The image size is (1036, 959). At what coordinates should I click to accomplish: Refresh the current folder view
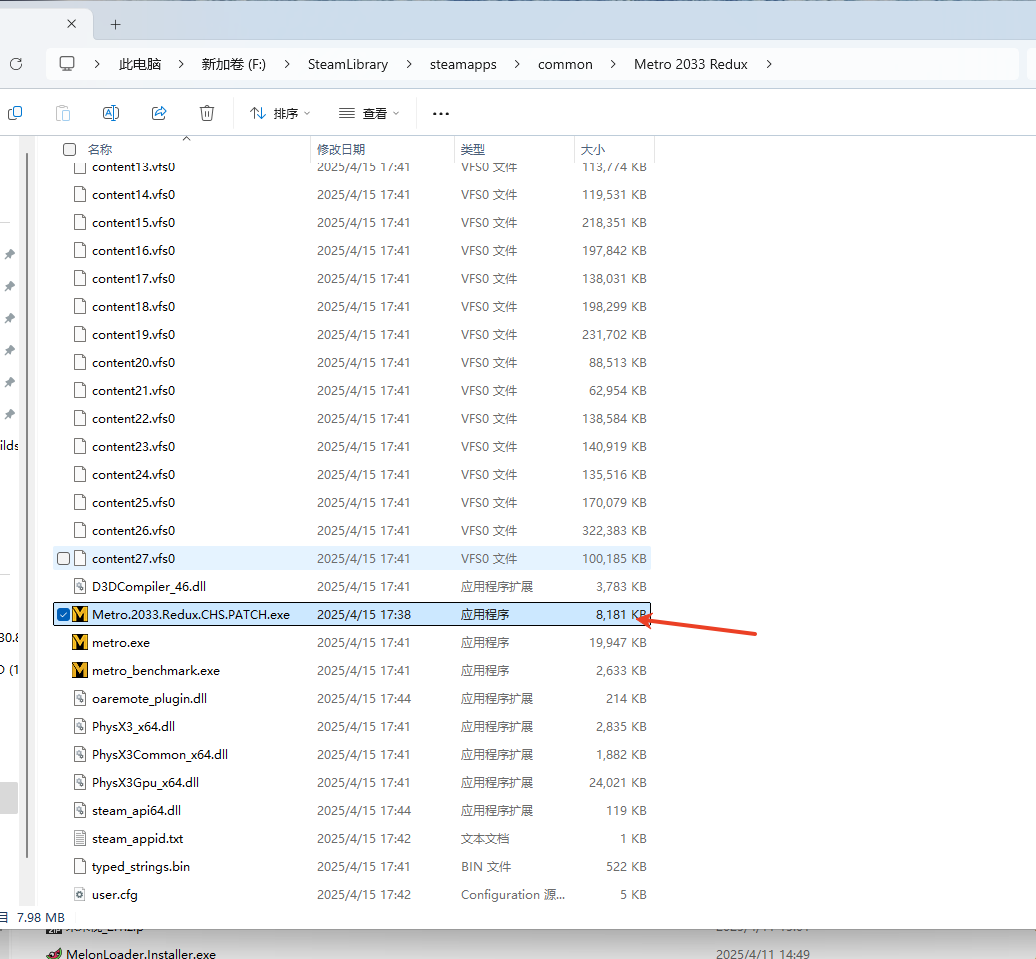(x=17, y=64)
